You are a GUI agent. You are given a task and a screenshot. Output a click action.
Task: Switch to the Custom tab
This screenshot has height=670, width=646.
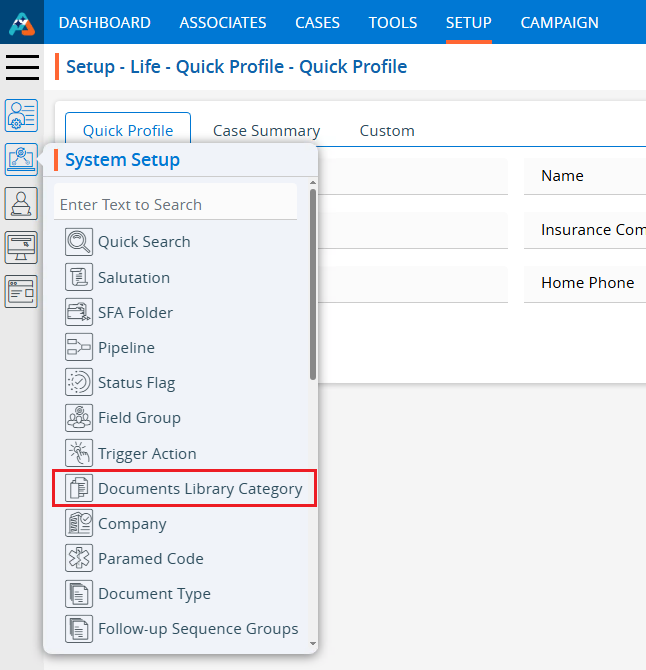point(387,130)
